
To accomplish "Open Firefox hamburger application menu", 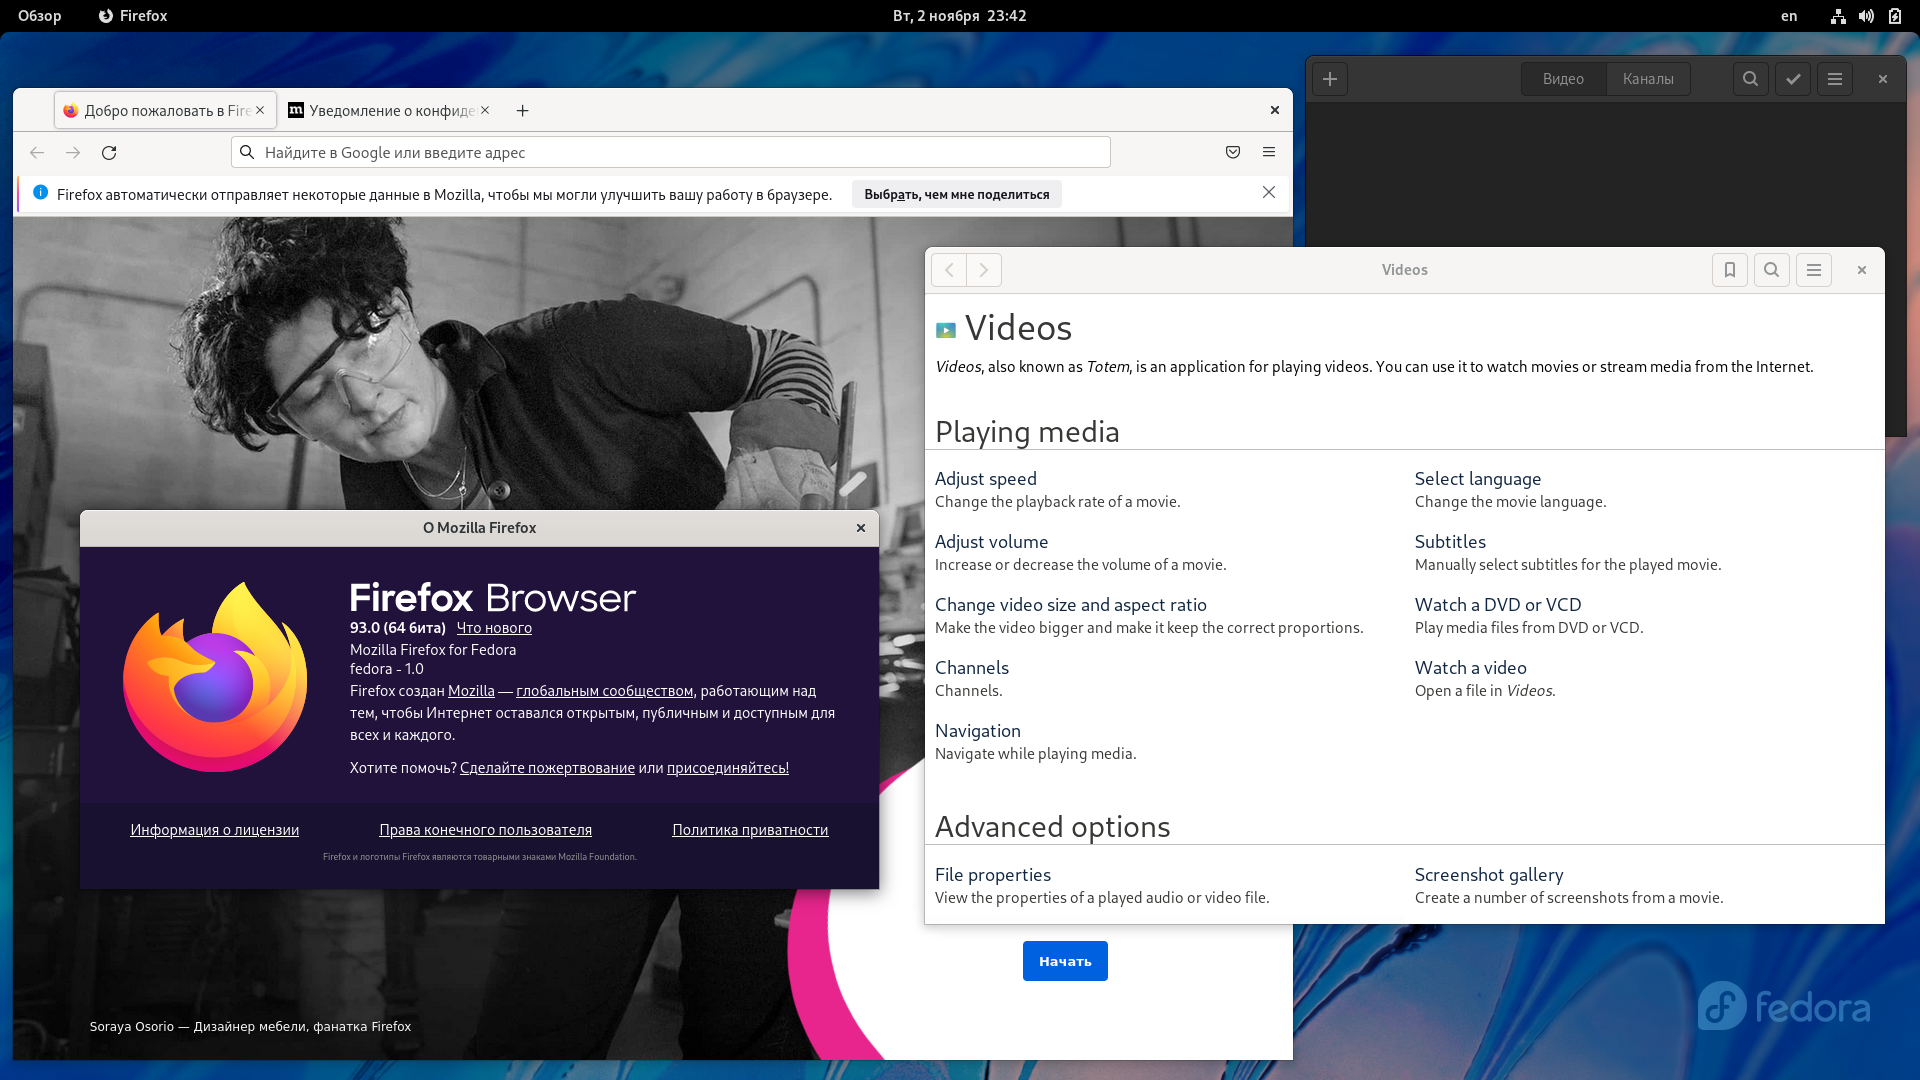I will [x=1269, y=152].
